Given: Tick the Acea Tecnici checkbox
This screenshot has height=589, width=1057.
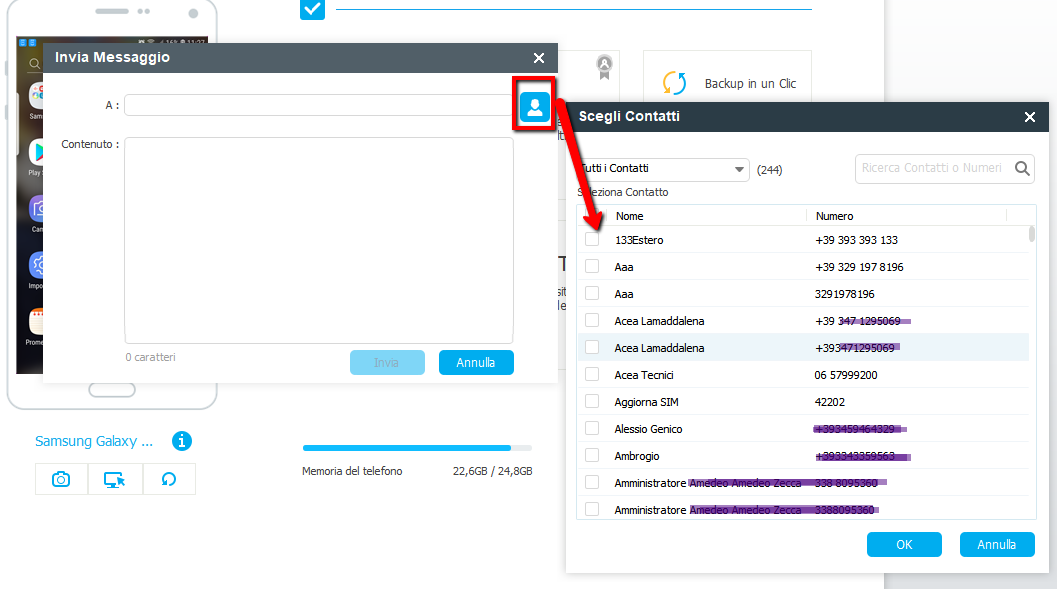Looking at the screenshot, I should [592, 374].
